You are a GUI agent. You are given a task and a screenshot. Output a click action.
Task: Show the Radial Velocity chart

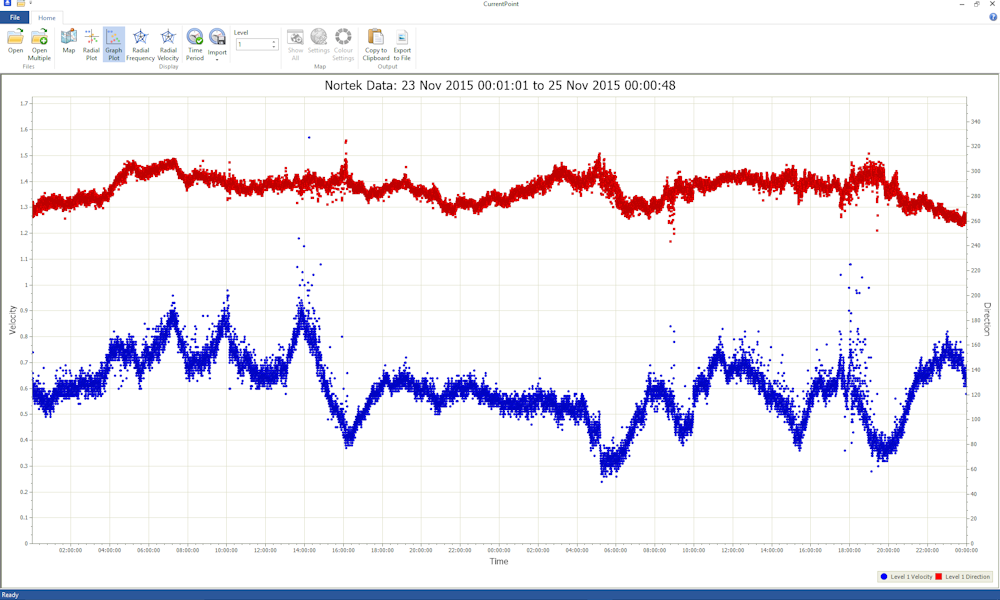click(168, 38)
